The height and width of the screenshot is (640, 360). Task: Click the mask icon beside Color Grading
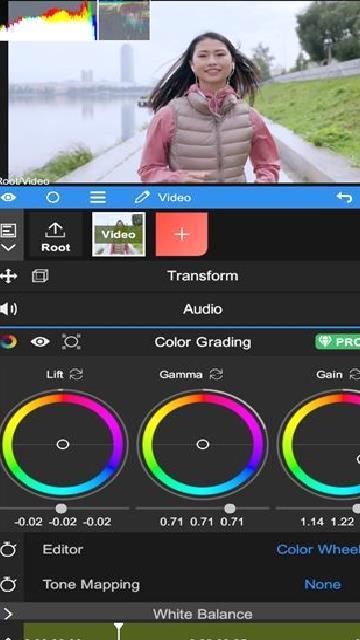pyautogui.click(x=71, y=342)
